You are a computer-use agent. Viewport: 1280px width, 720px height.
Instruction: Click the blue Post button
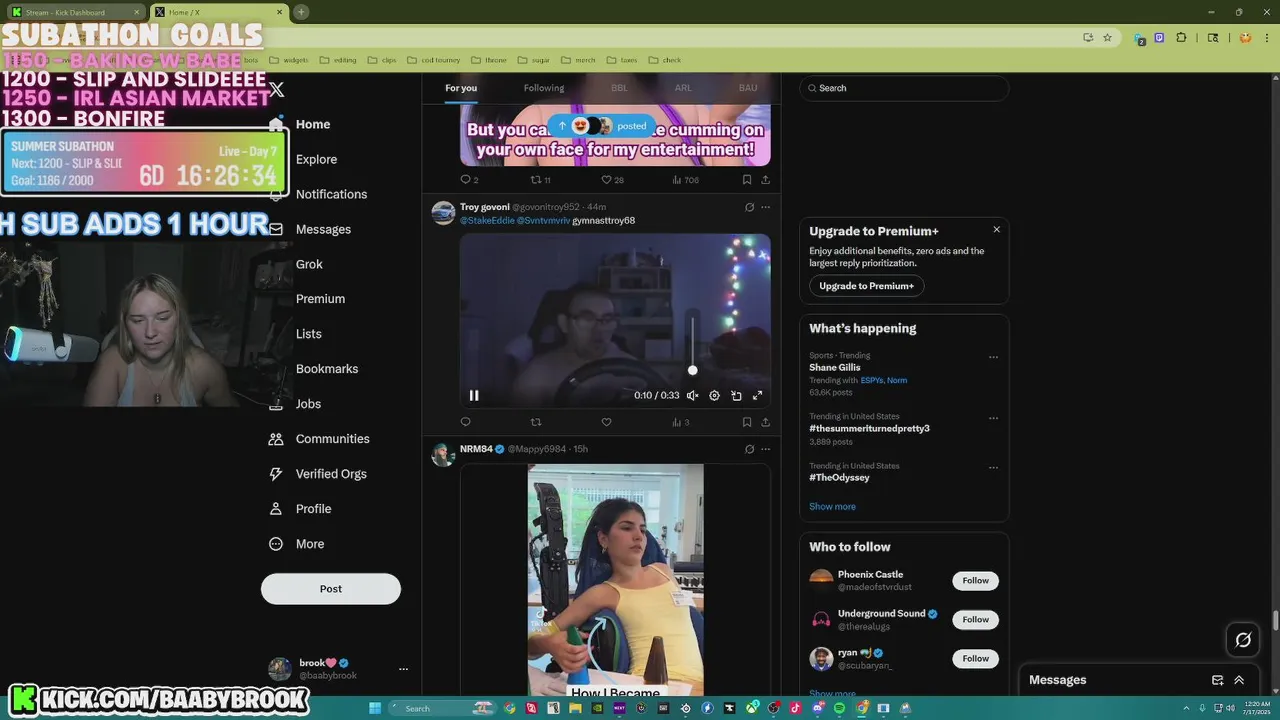[331, 589]
